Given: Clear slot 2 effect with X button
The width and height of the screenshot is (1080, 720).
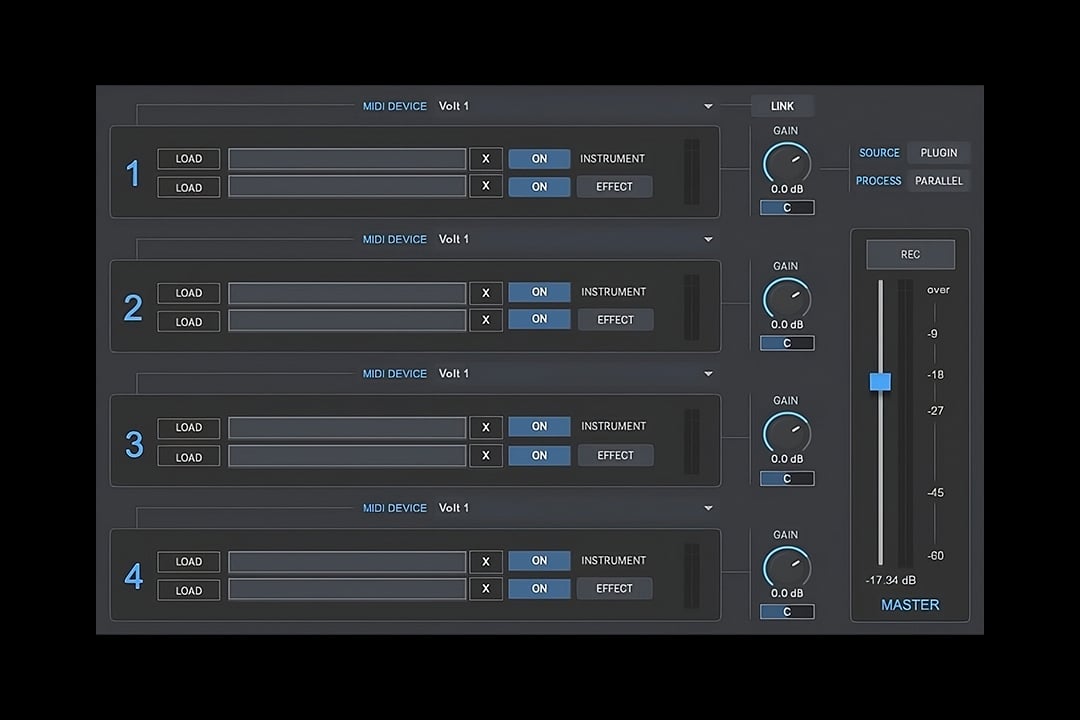Looking at the screenshot, I should click(x=486, y=320).
